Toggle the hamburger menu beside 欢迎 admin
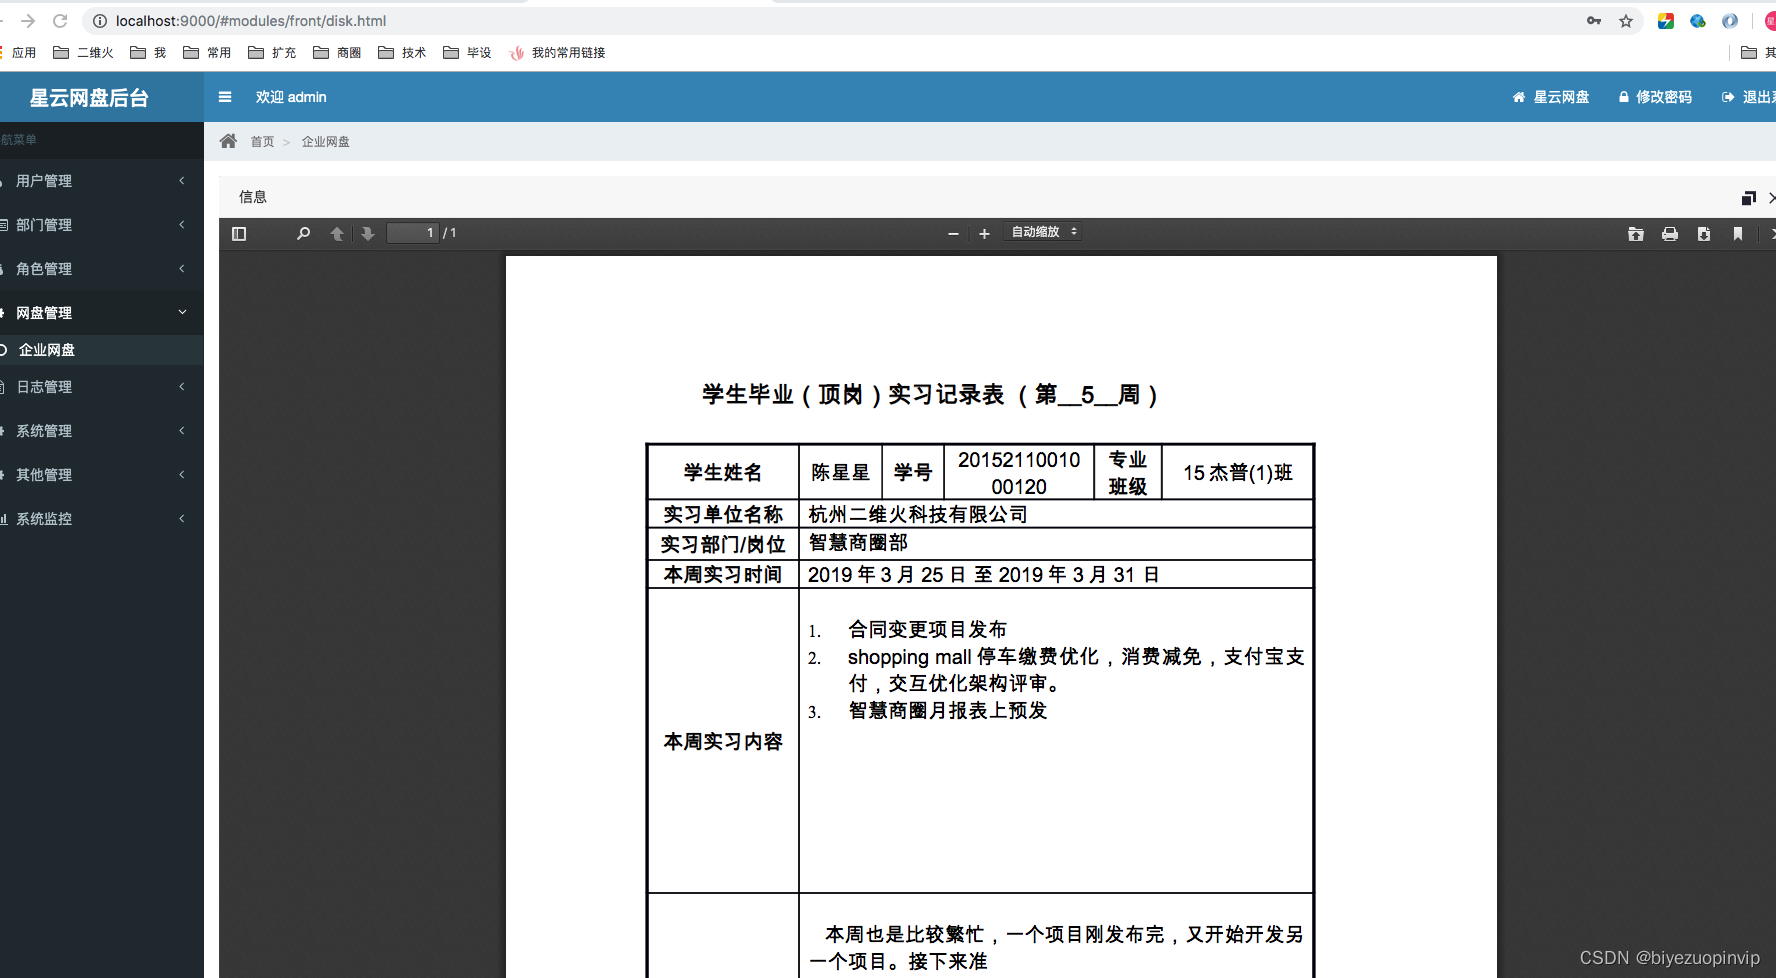Image resolution: width=1776 pixels, height=978 pixels. (225, 97)
